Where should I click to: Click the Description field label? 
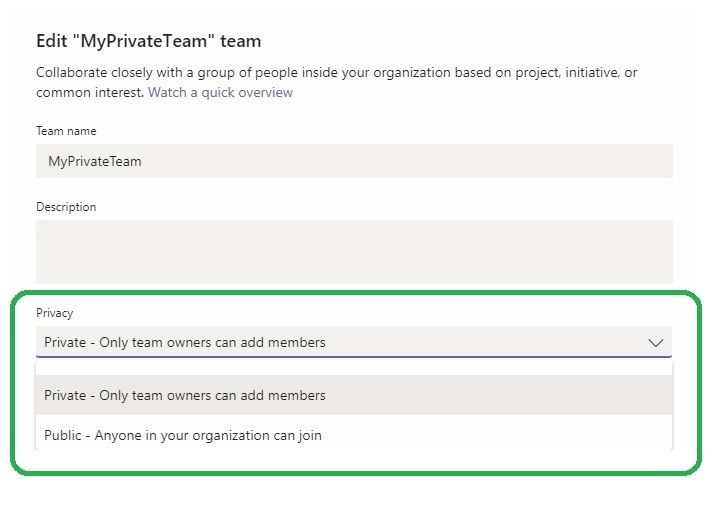[66, 207]
